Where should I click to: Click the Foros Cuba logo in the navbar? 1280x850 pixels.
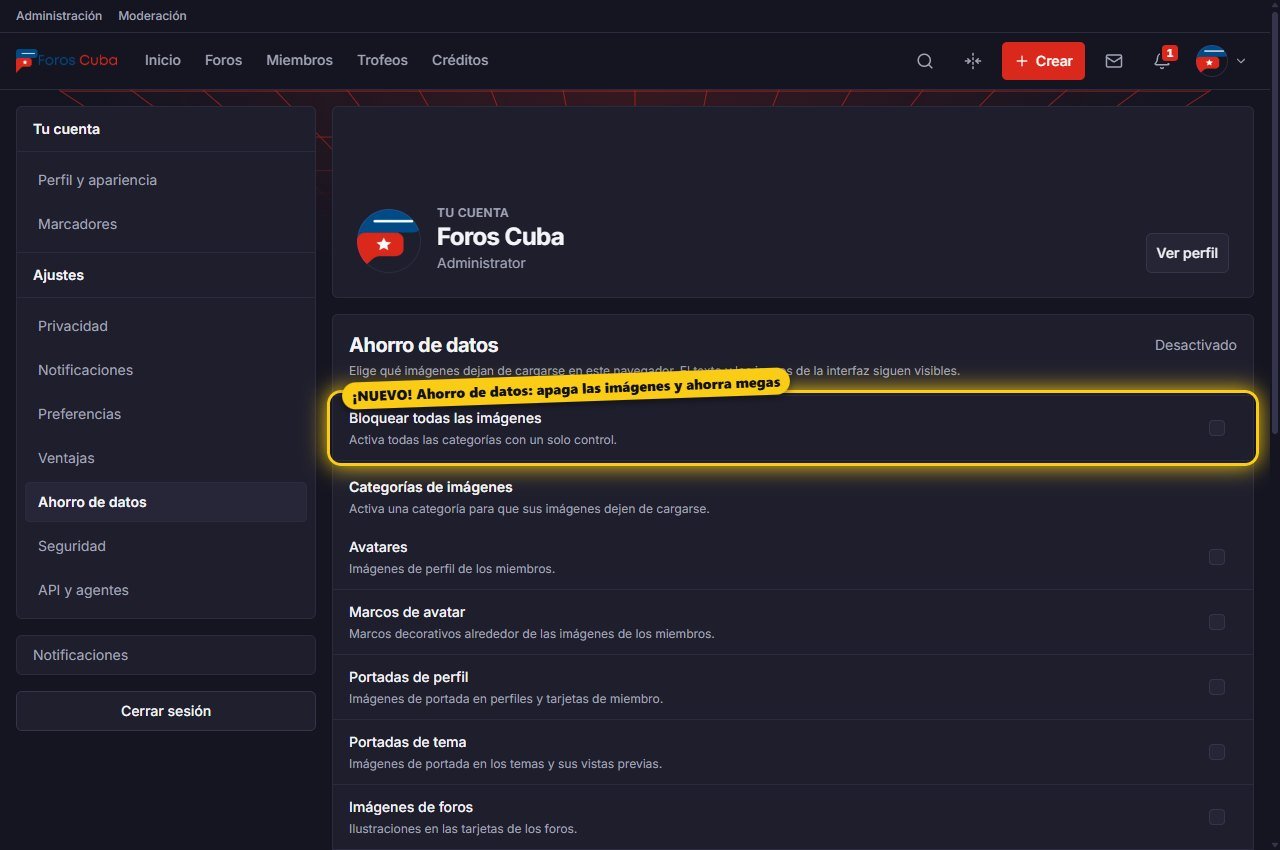(67, 60)
